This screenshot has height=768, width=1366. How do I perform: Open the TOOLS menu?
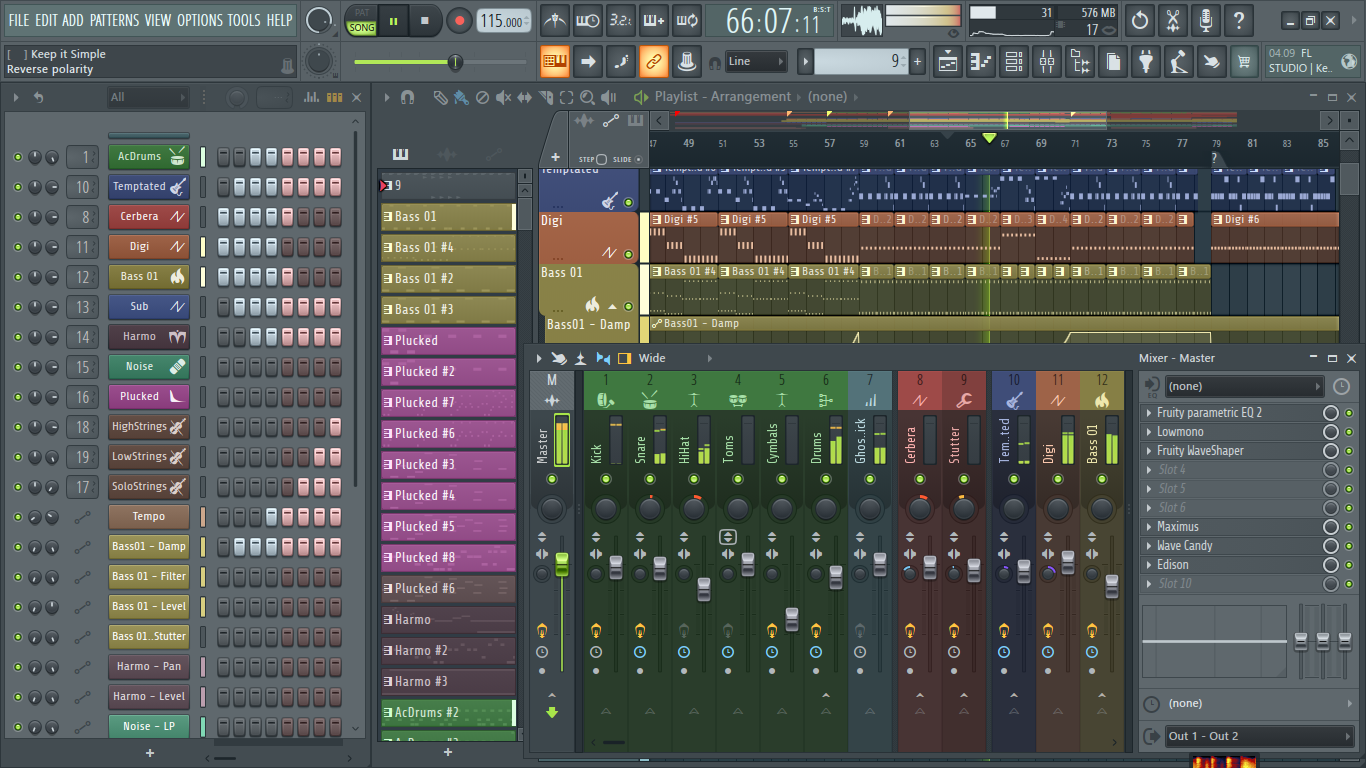pos(243,20)
